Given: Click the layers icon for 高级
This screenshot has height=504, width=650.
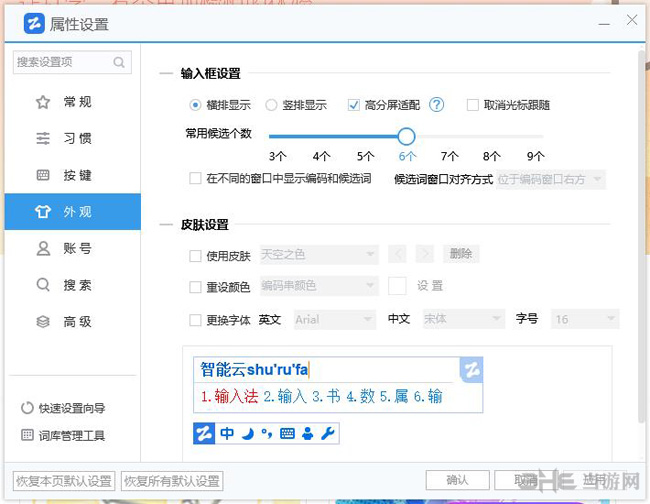Looking at the screenshot, I should pos(43,321).
